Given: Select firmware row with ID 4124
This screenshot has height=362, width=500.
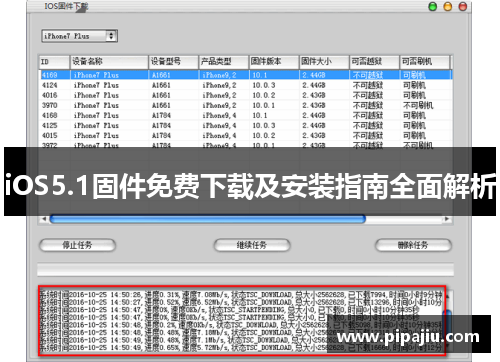Looking at the screenshot, I should click(246, 85).
